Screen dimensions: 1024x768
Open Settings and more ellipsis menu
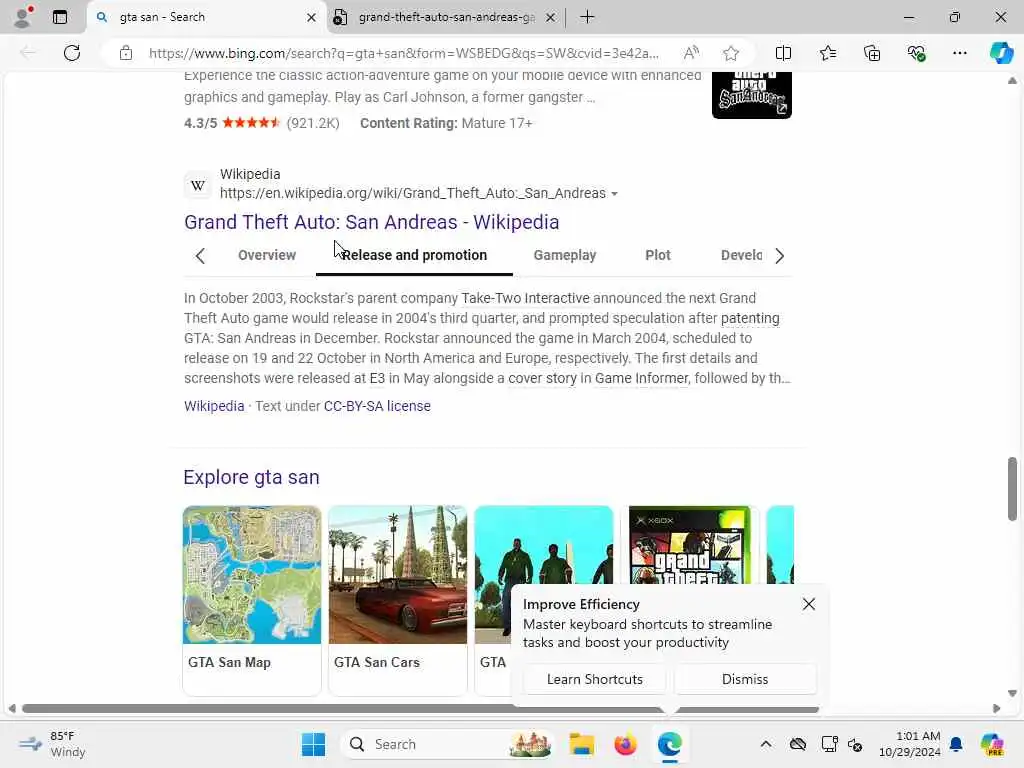(959, 53)
